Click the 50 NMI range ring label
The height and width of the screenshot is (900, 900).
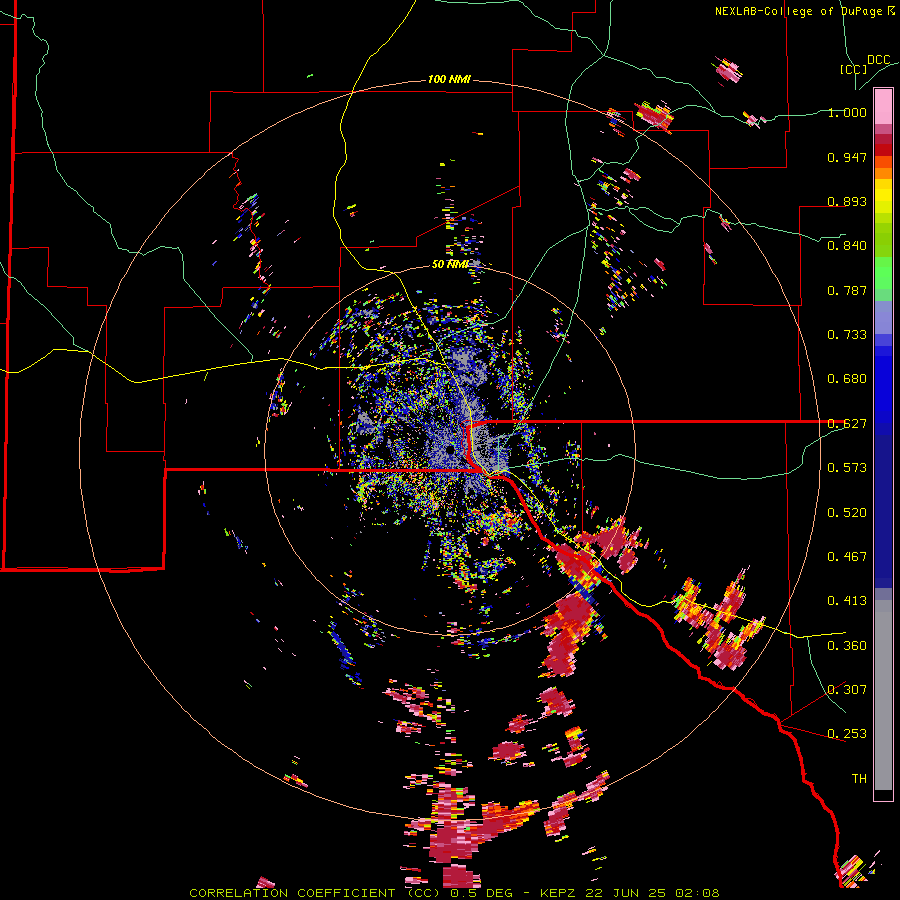(450, 264)
